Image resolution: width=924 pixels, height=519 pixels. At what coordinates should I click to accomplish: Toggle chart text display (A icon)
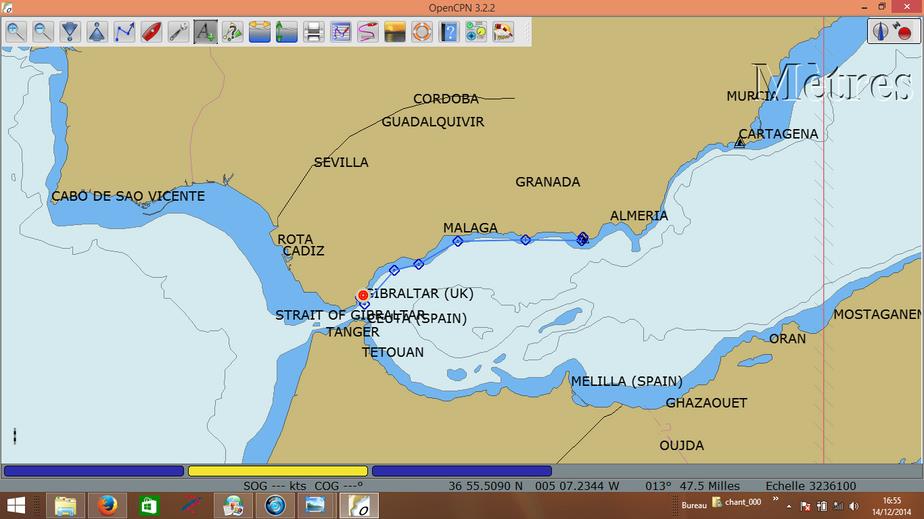coord(205,32)
